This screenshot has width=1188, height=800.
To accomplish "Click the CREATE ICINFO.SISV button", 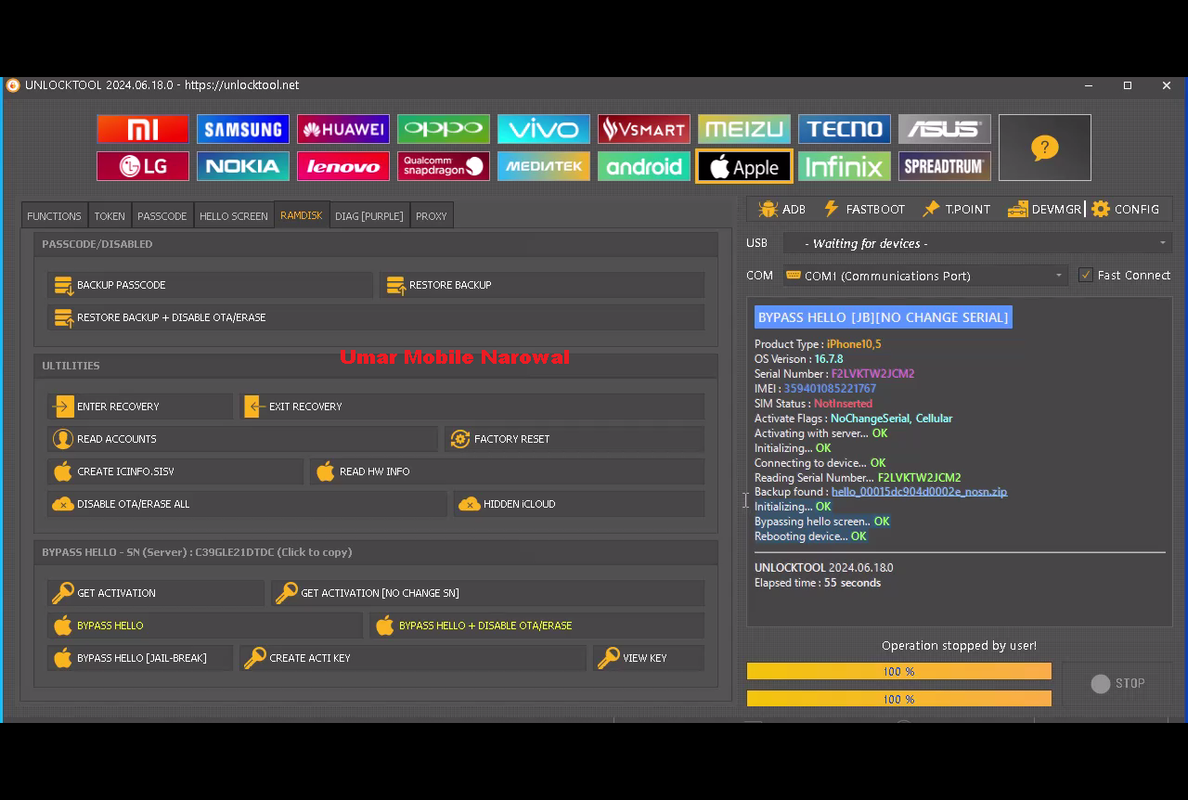I will tap(175, 471).
